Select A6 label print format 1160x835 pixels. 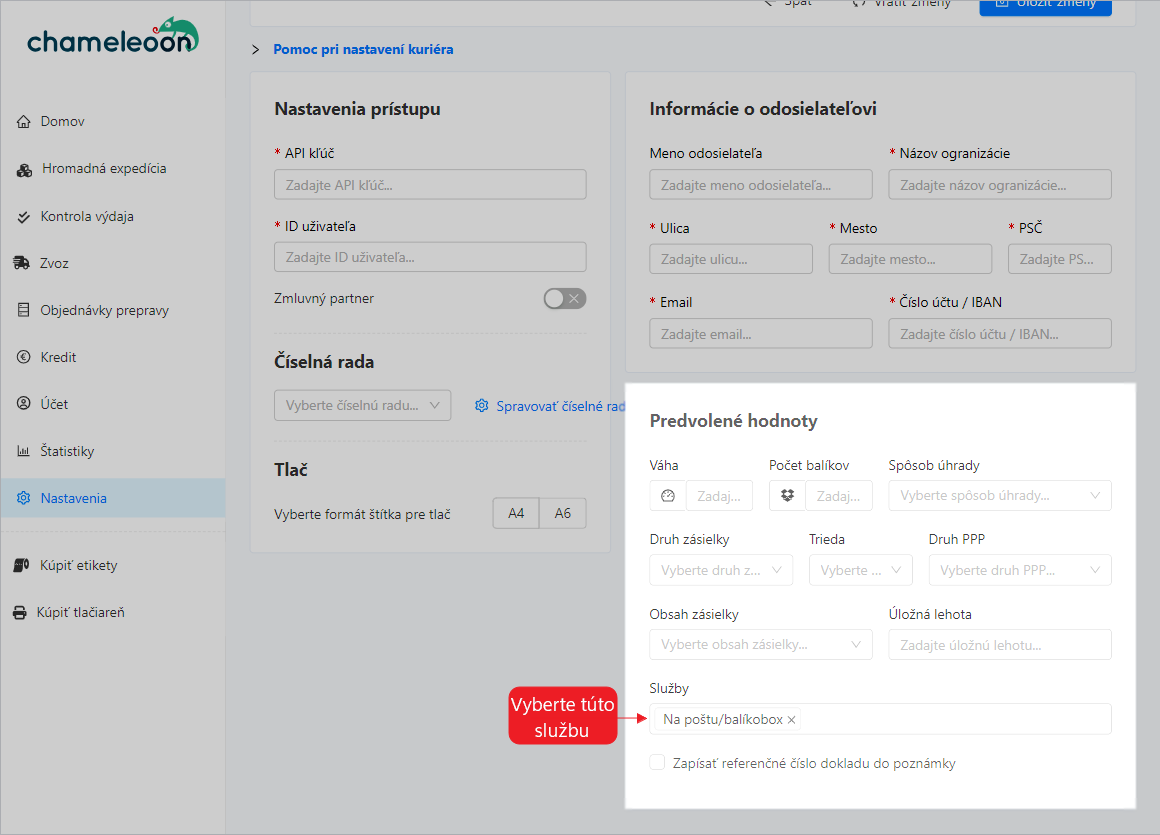tap(563, 513)
